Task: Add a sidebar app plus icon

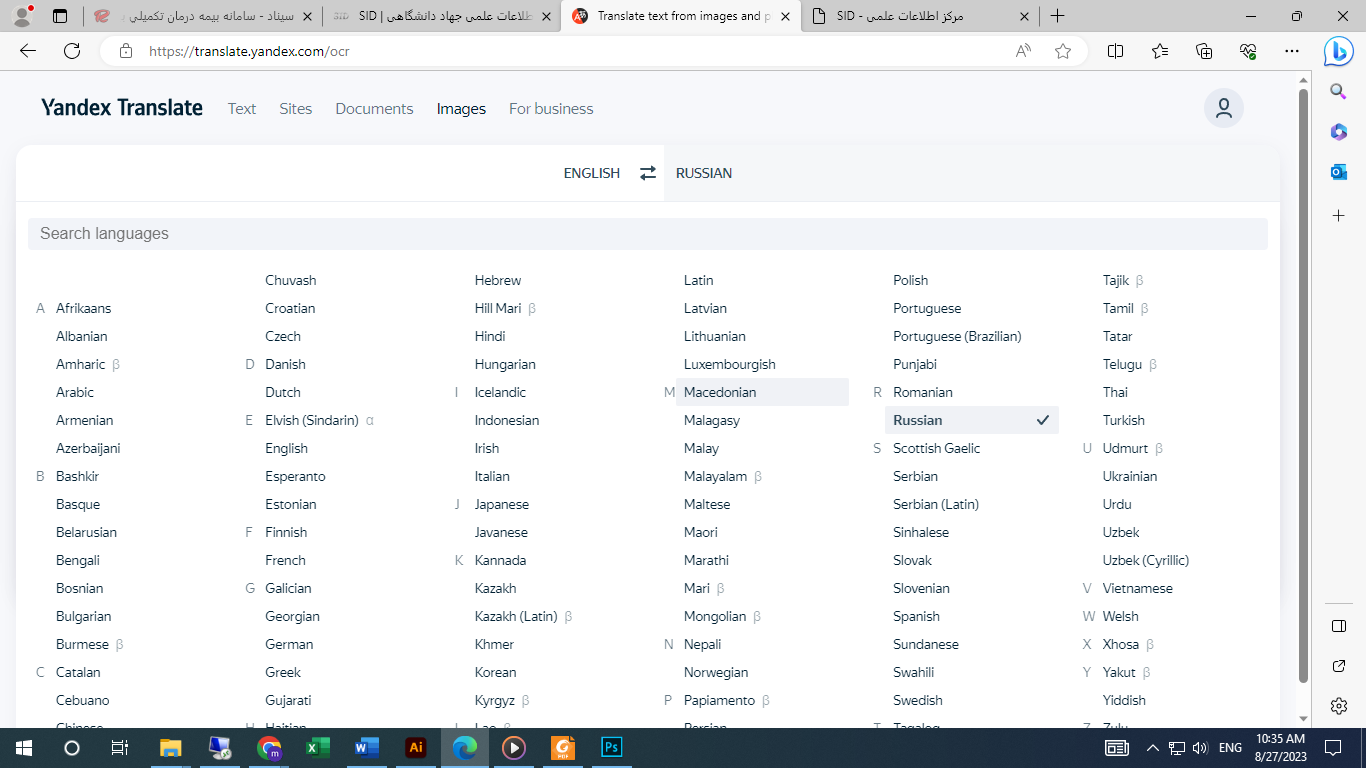Action: (x=1339, y=215)
